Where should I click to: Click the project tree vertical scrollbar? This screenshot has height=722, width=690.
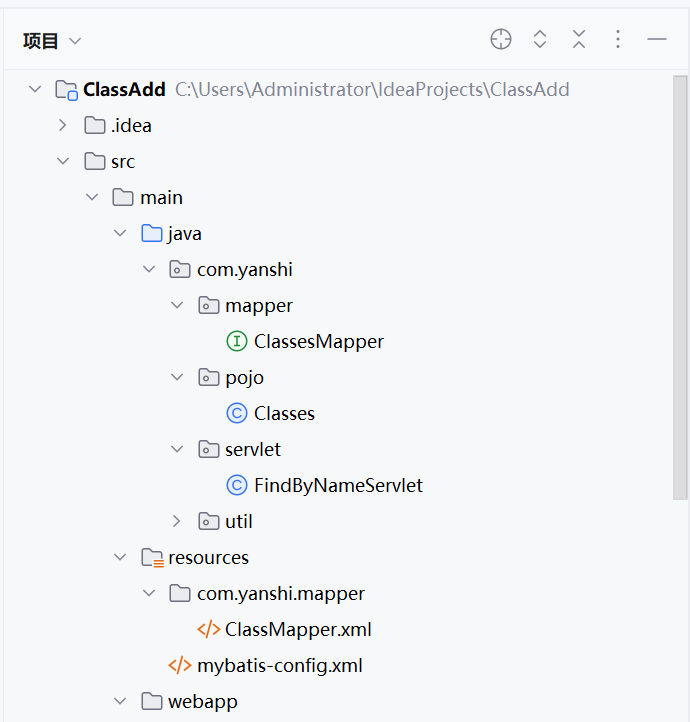681,300
